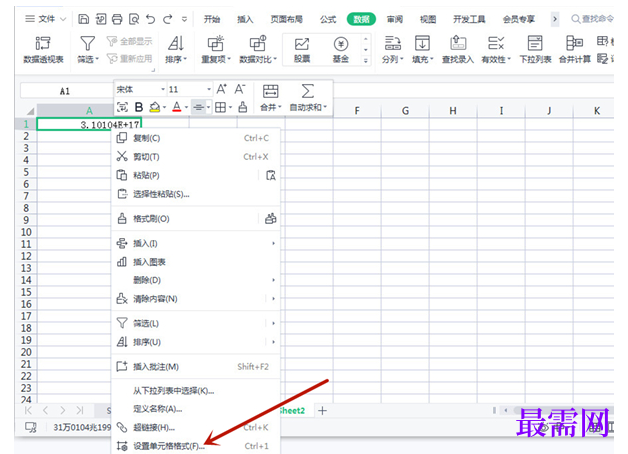Click the 下拉列表 dropdown list icon
The width and height of the screenshot is (628, 454).
(535, 43)
